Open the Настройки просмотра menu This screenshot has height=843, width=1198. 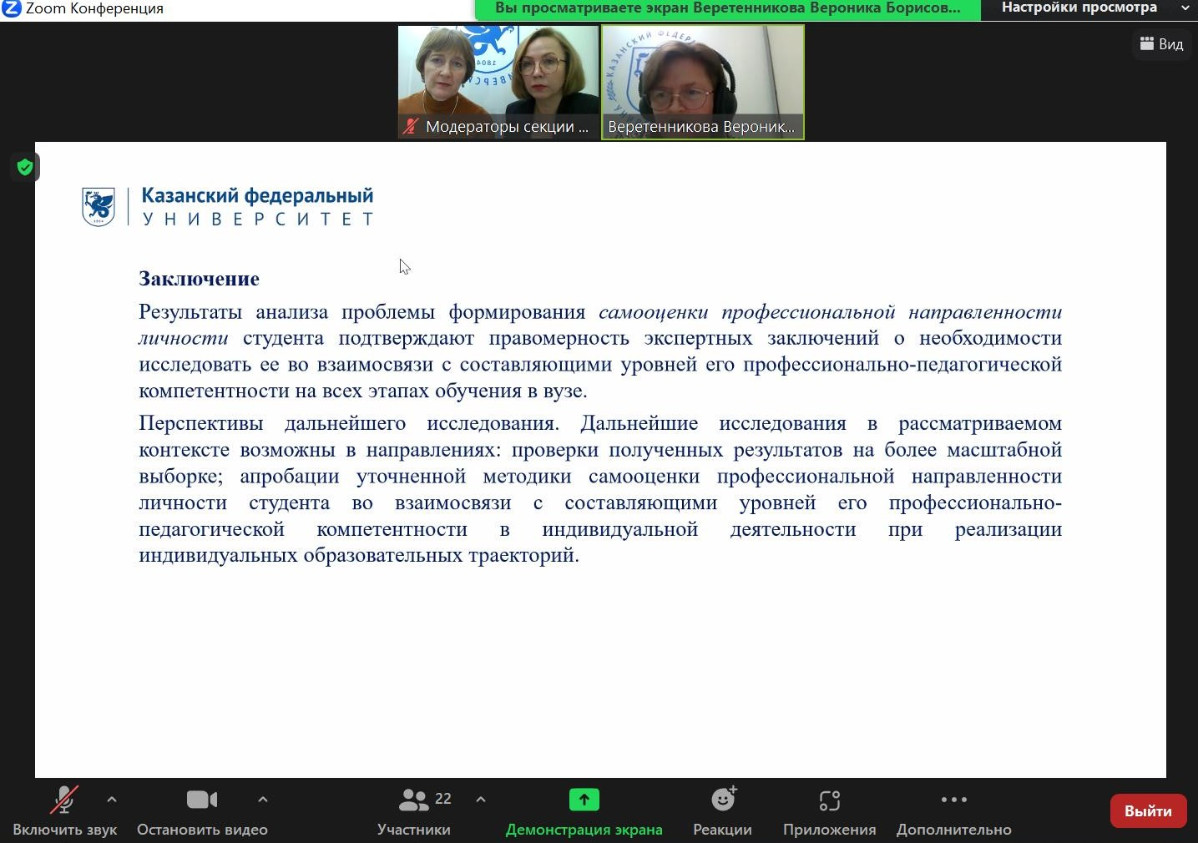point(1079,8)
